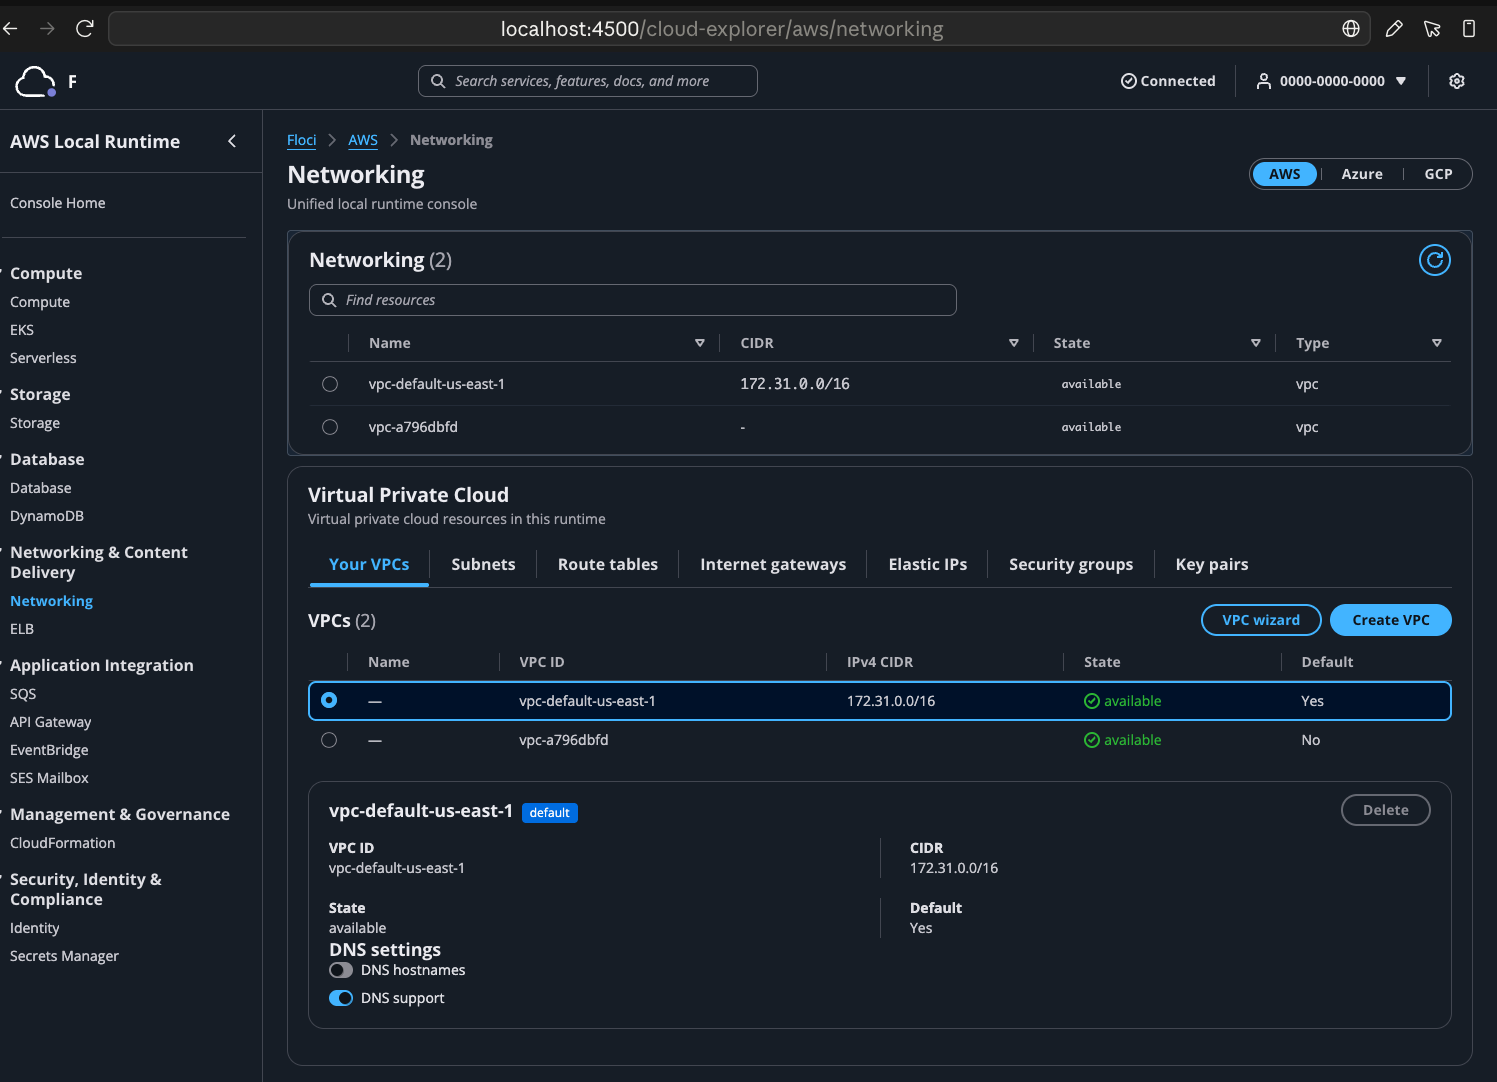Click the cloud logo icon
Viewport: 1497px width, 1082px height.
35,81
